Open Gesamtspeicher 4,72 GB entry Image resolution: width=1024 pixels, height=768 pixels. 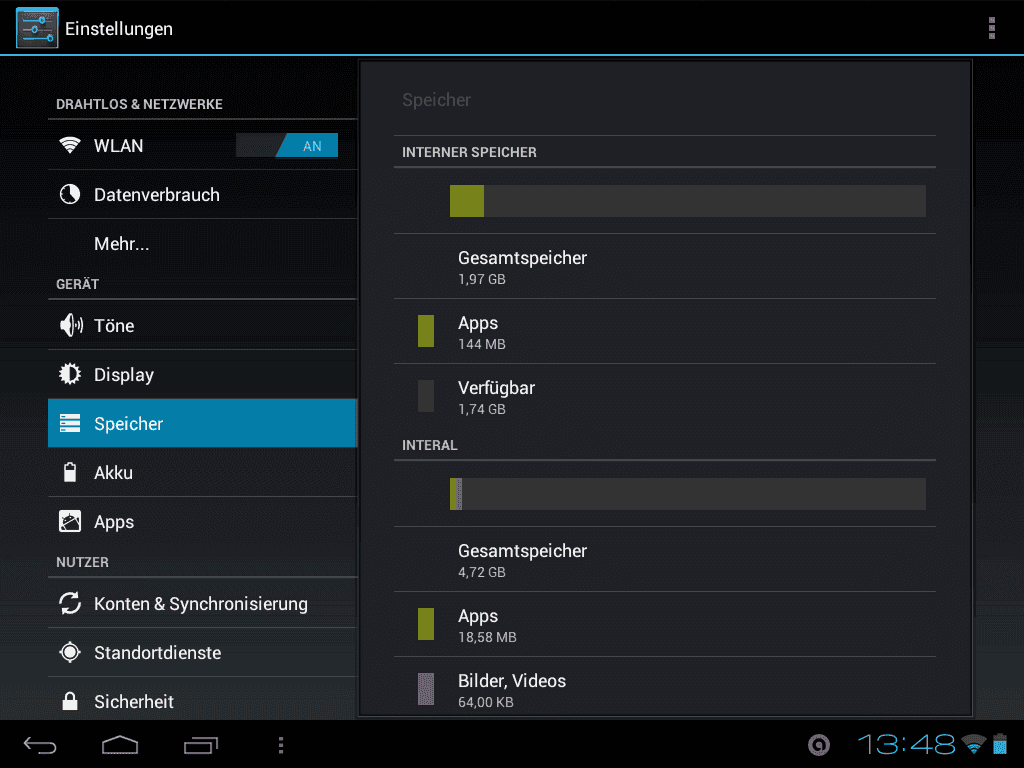coord(665,559)
